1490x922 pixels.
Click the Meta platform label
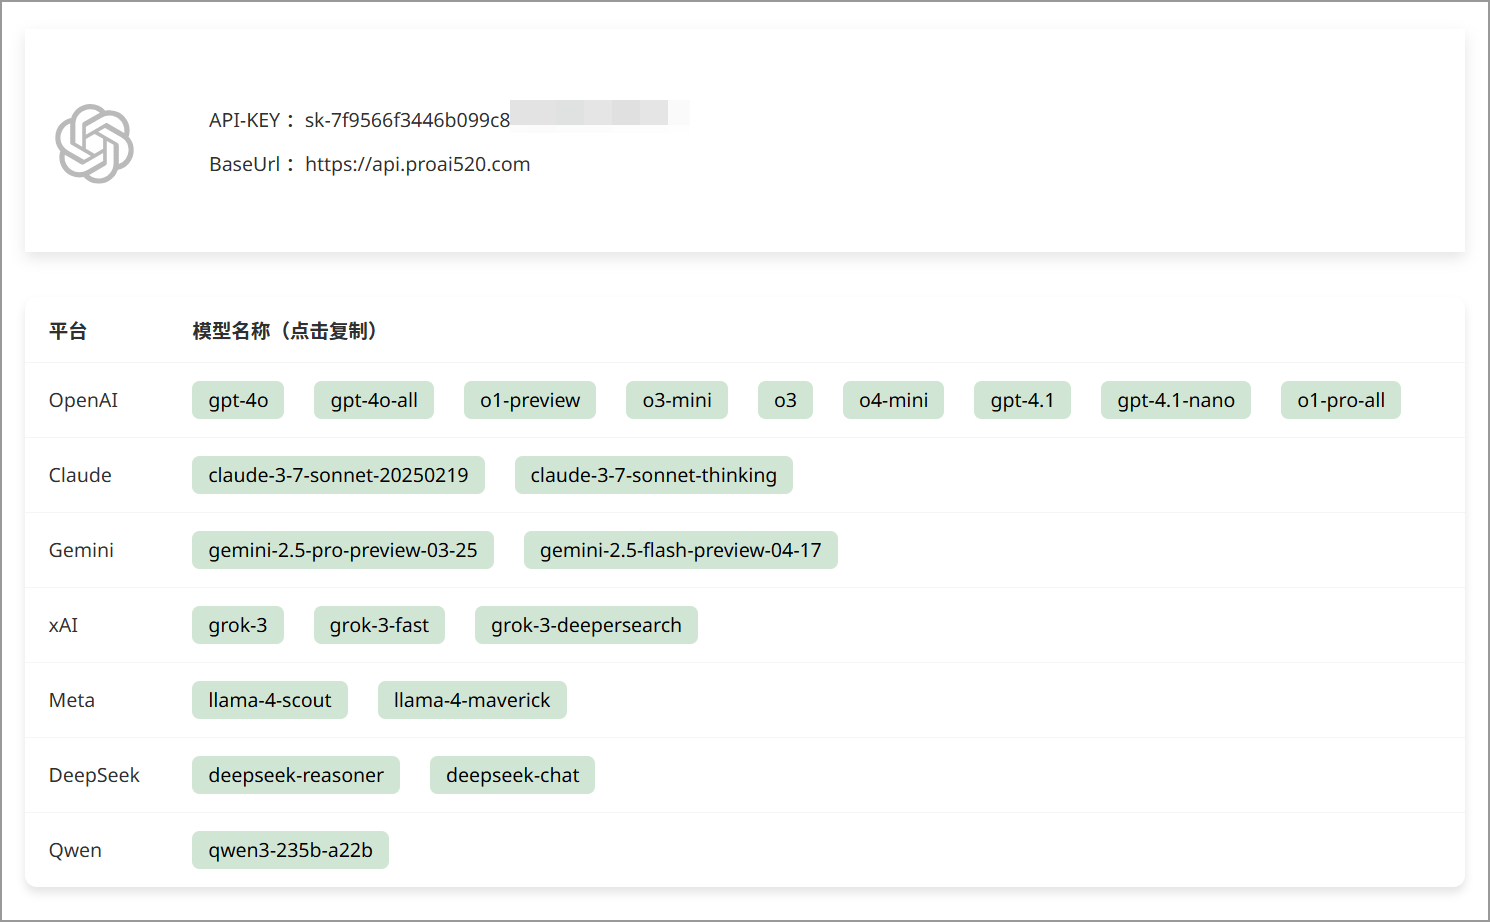click(x=72, y=700)
